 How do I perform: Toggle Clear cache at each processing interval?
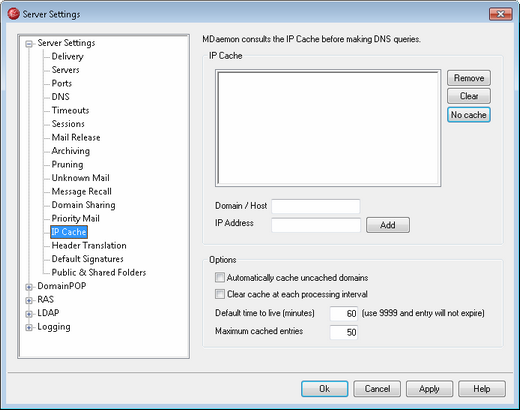[x=220, y=294]
